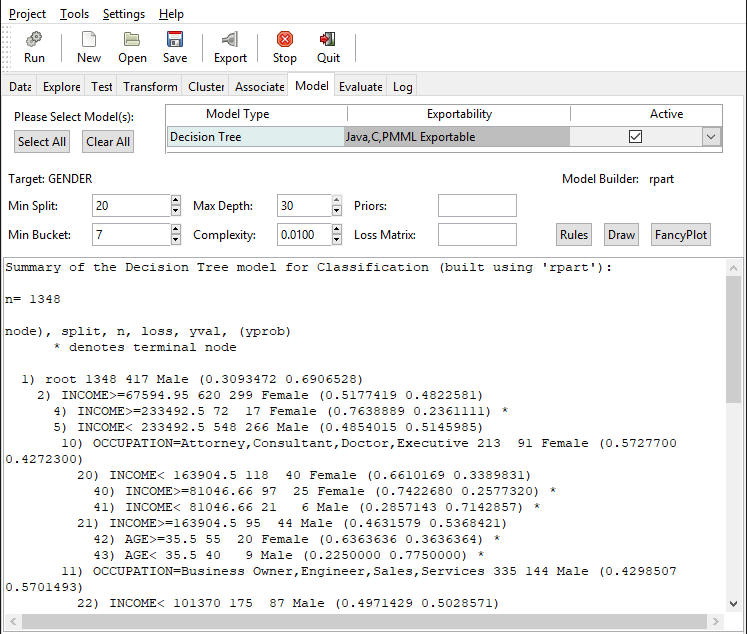Open the Help menu
747x634 pixels.
point(171,14)
